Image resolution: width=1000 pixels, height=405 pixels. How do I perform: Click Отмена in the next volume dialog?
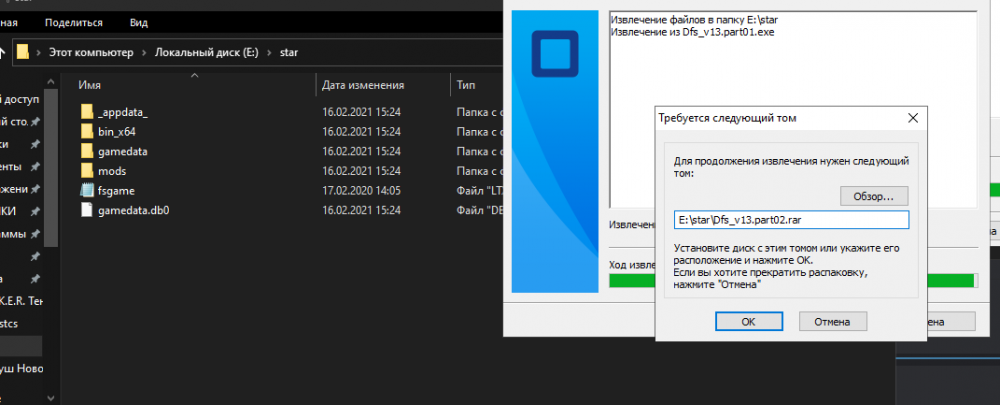pos(832,321)
